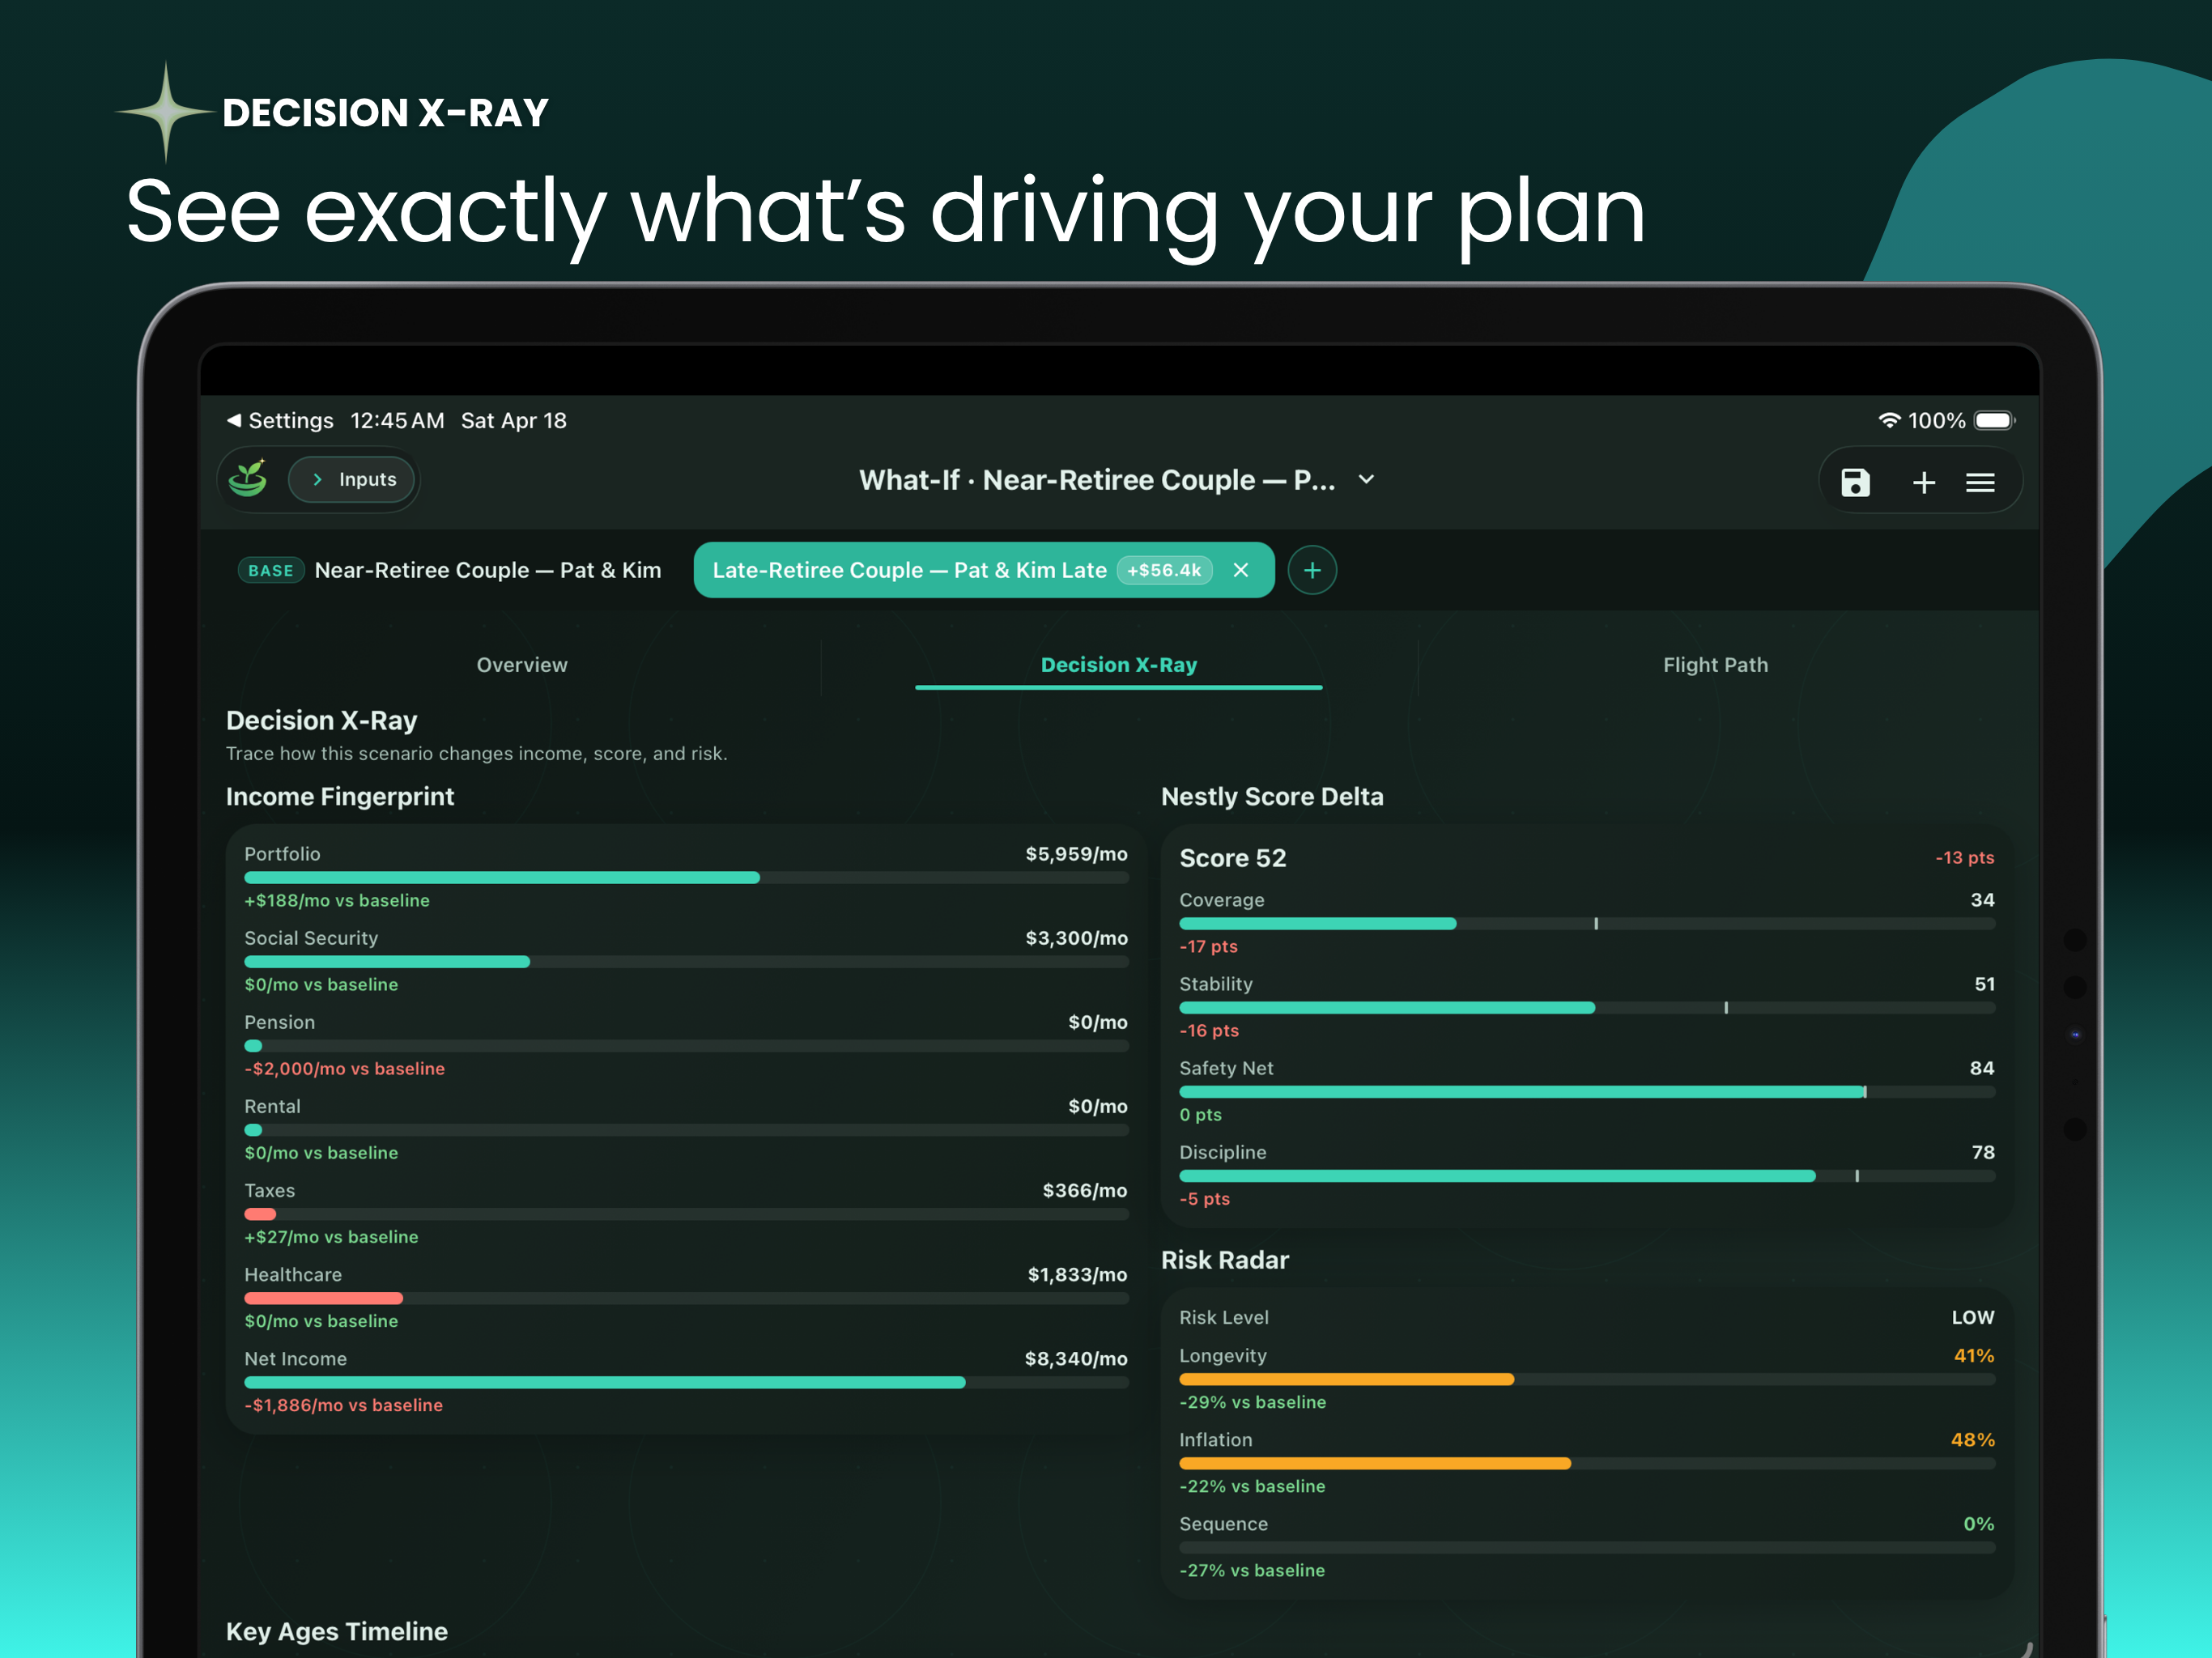Image resolution: width=2212 pixels, height=1658 pixels.
Task: Switch to the Overview tab
Action: pyautogui.click(x=522, y=665)
